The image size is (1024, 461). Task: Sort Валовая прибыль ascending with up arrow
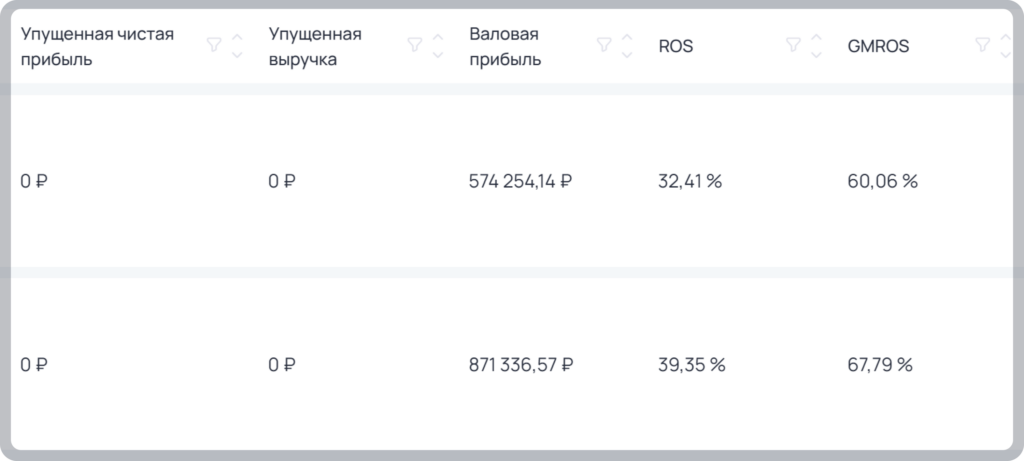click(627, 37)
